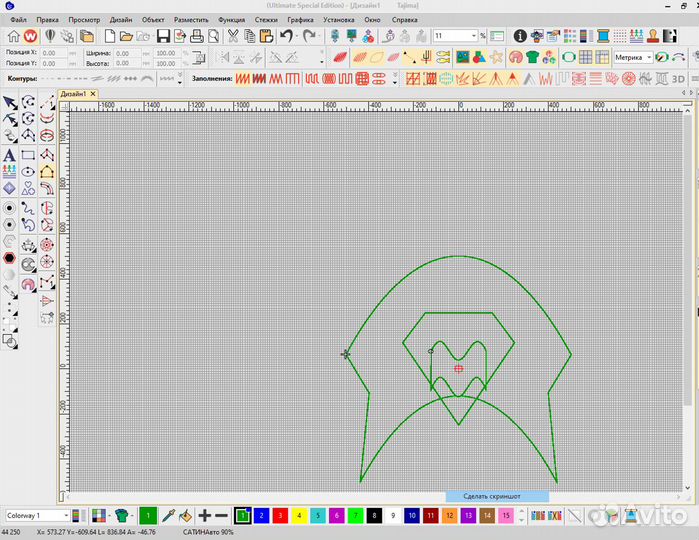Paste from clipboard icon

[266, 36]
